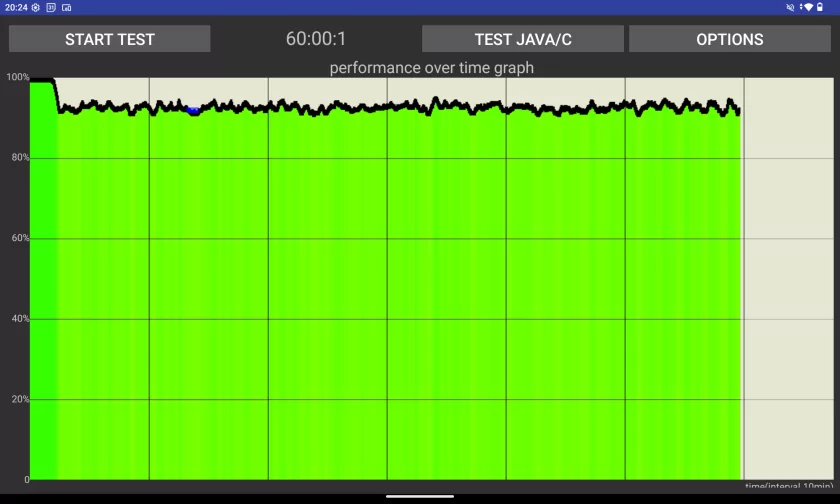Image resolution: width=840 pixels, height=504 pixels.
Task: Click the empty beige area right of graph
Action: pyautogui.click(x=788, y=280)
